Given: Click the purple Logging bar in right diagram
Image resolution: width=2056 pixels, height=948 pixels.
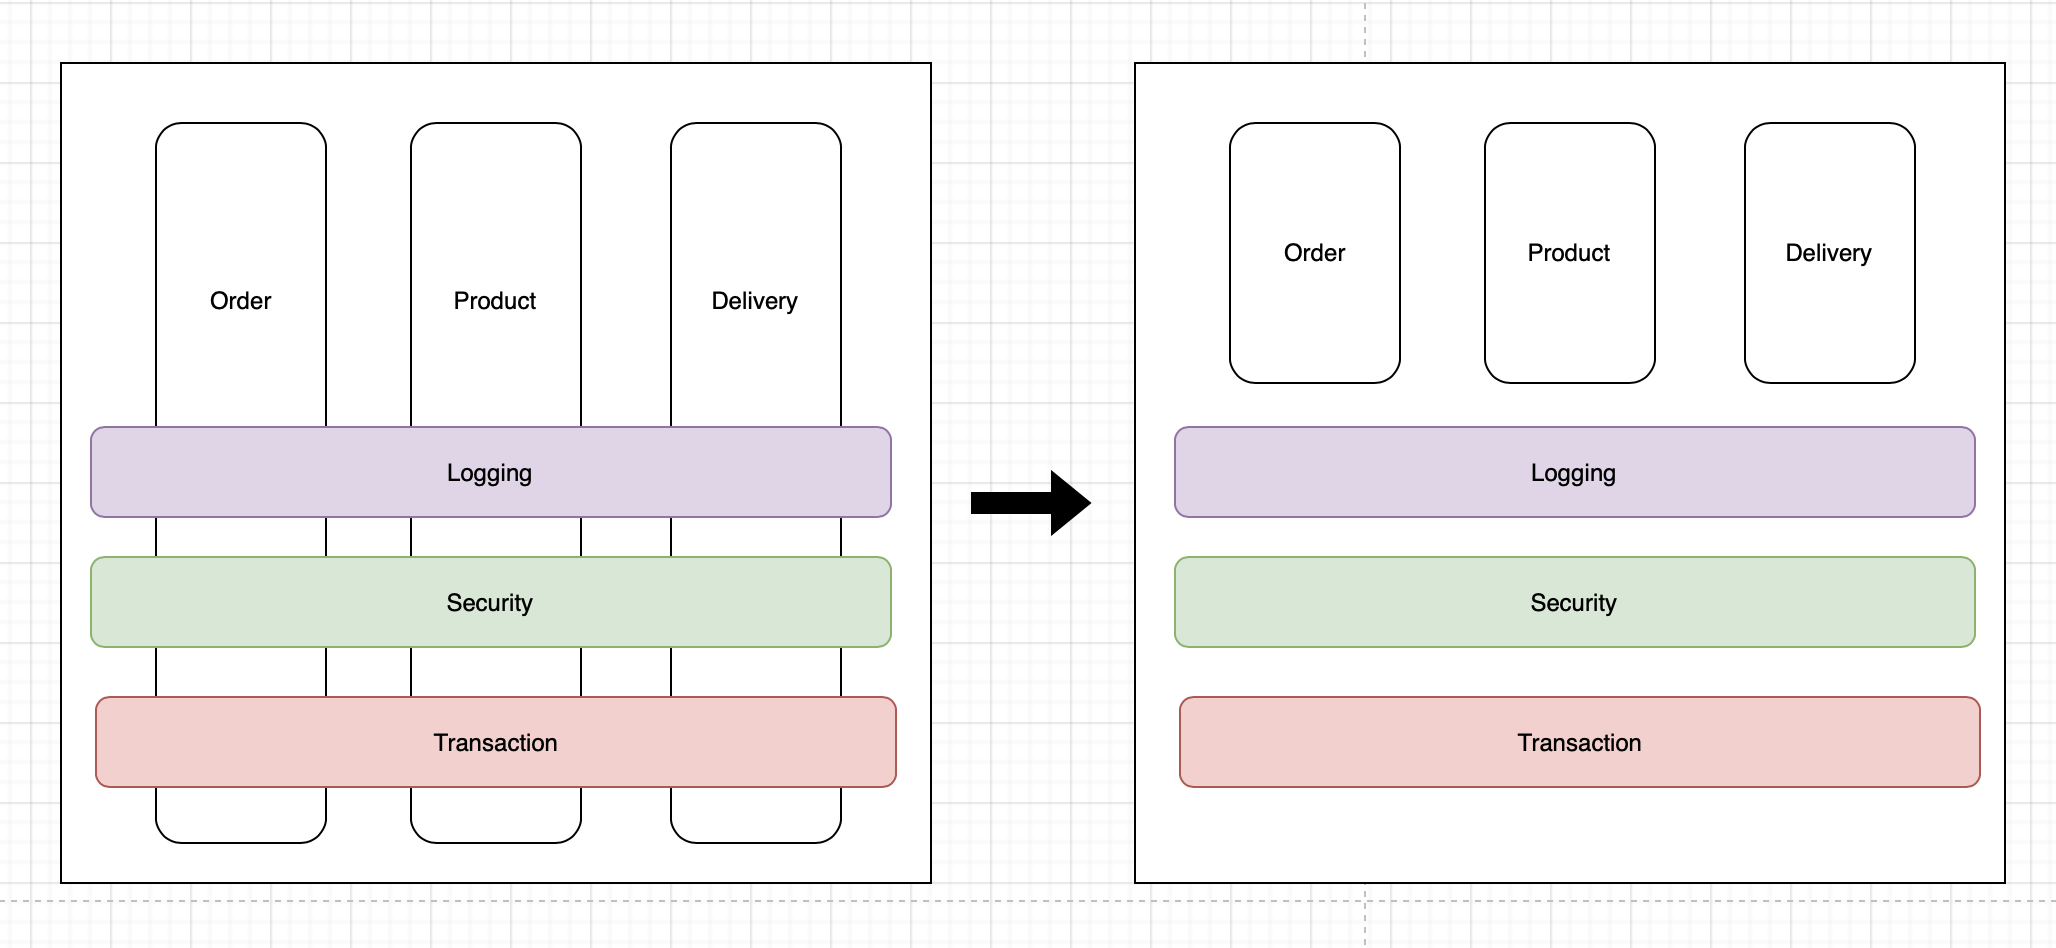Looking at the screenshot, I should click(1575, 472).
